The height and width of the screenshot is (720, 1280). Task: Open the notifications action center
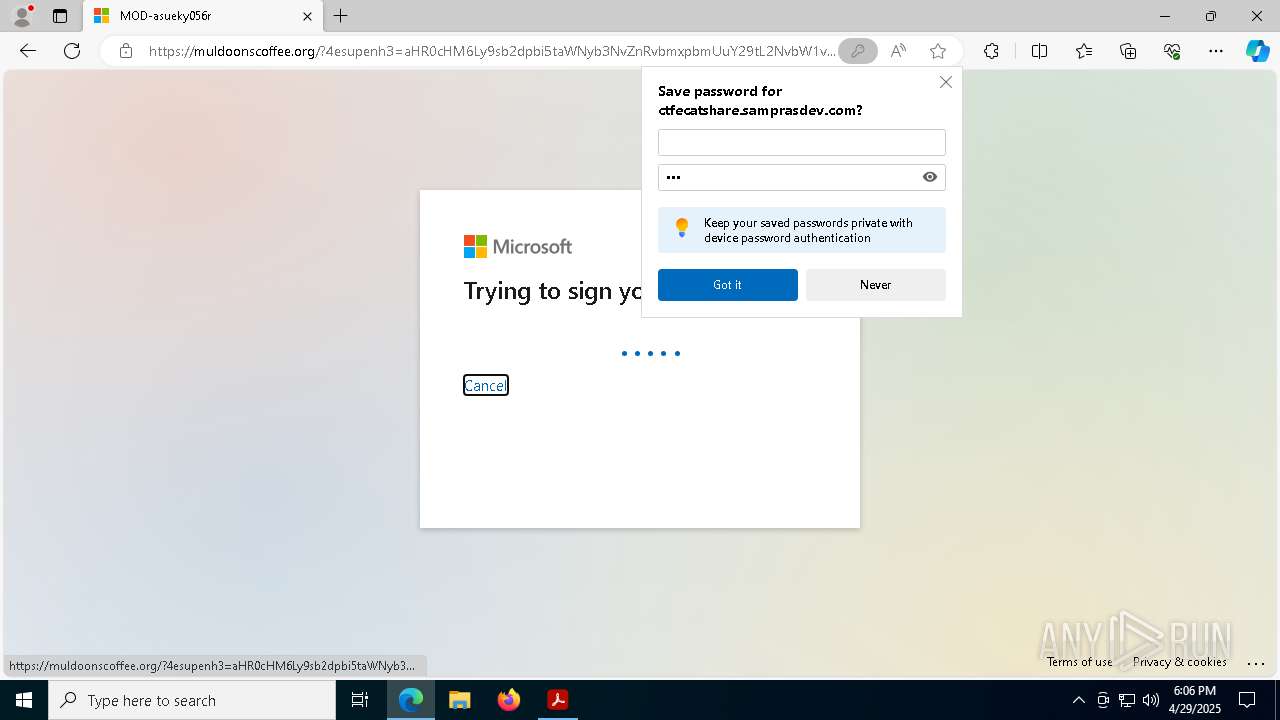click(x=1248, y=700)
